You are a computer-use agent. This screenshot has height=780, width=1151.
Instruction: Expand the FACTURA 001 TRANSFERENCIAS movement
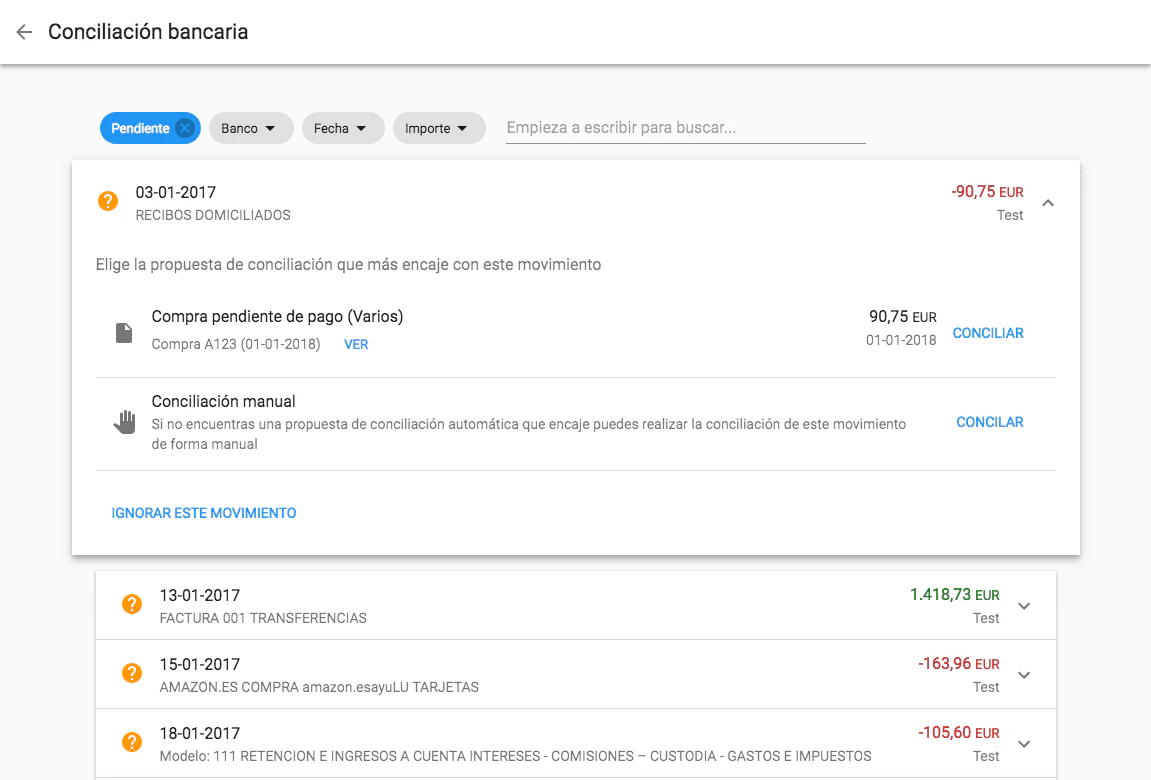click(1023, 604)
